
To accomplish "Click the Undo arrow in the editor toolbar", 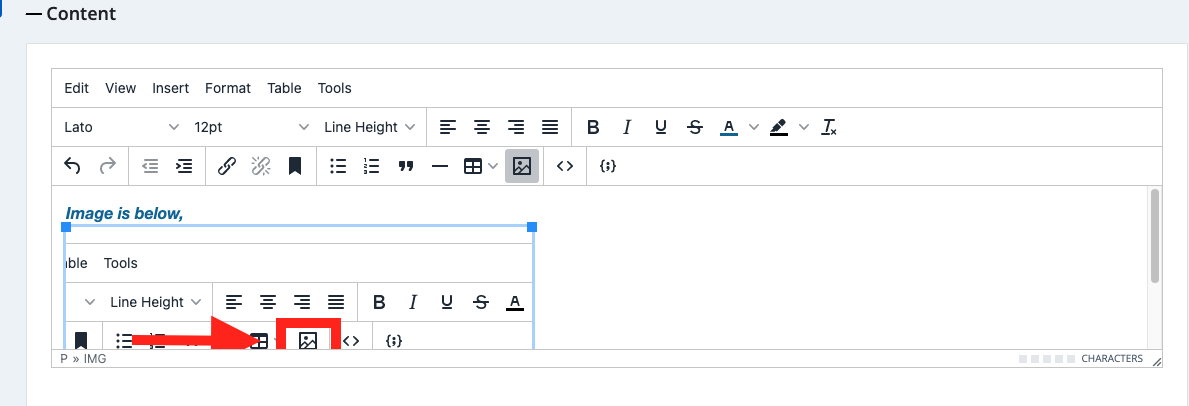I will coord(72,167).
